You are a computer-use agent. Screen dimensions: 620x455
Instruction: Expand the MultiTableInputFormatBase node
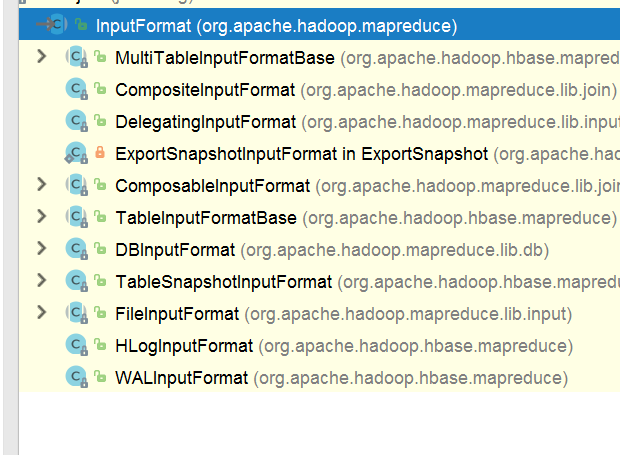tap(42, 57)
